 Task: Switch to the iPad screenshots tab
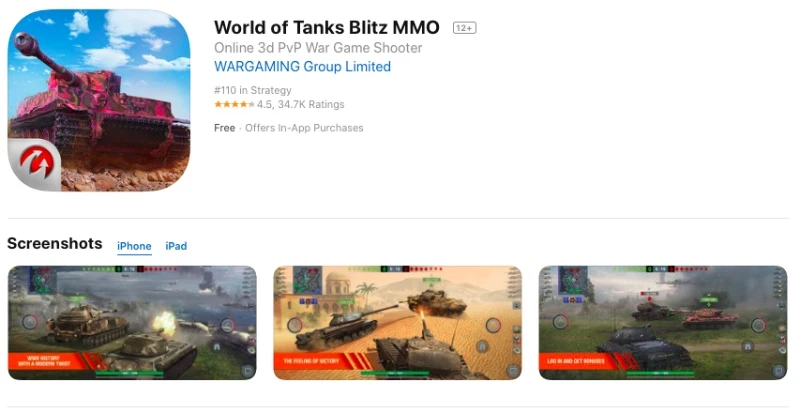point(176,246)
